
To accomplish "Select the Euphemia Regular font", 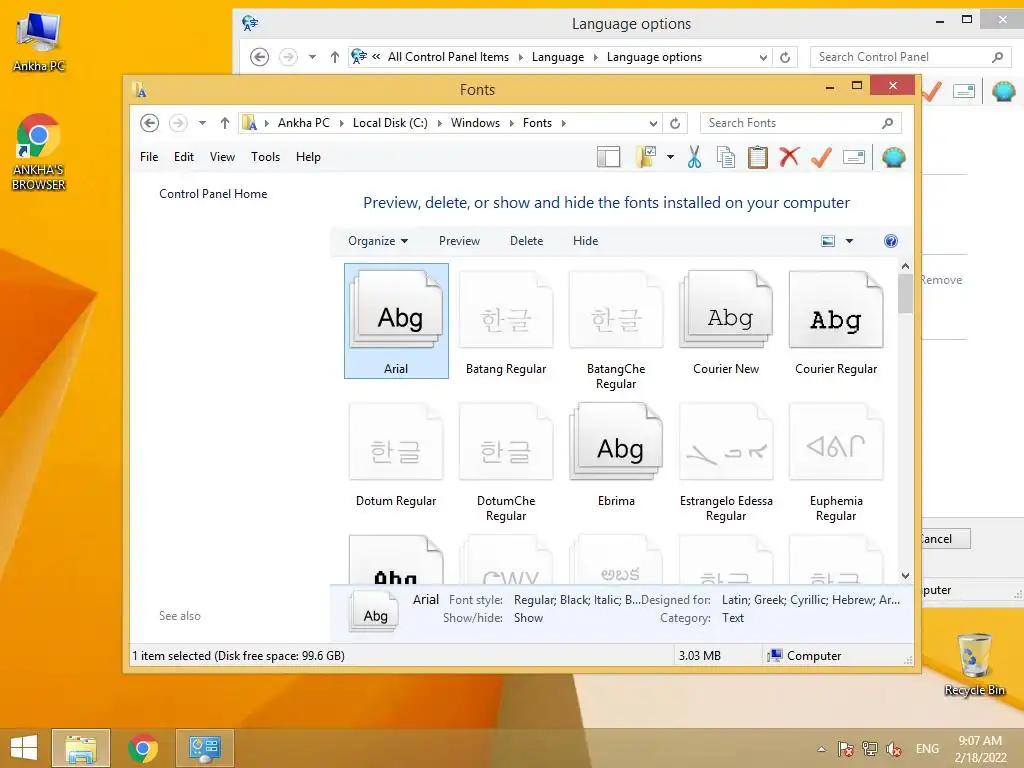I will point(836,461).
